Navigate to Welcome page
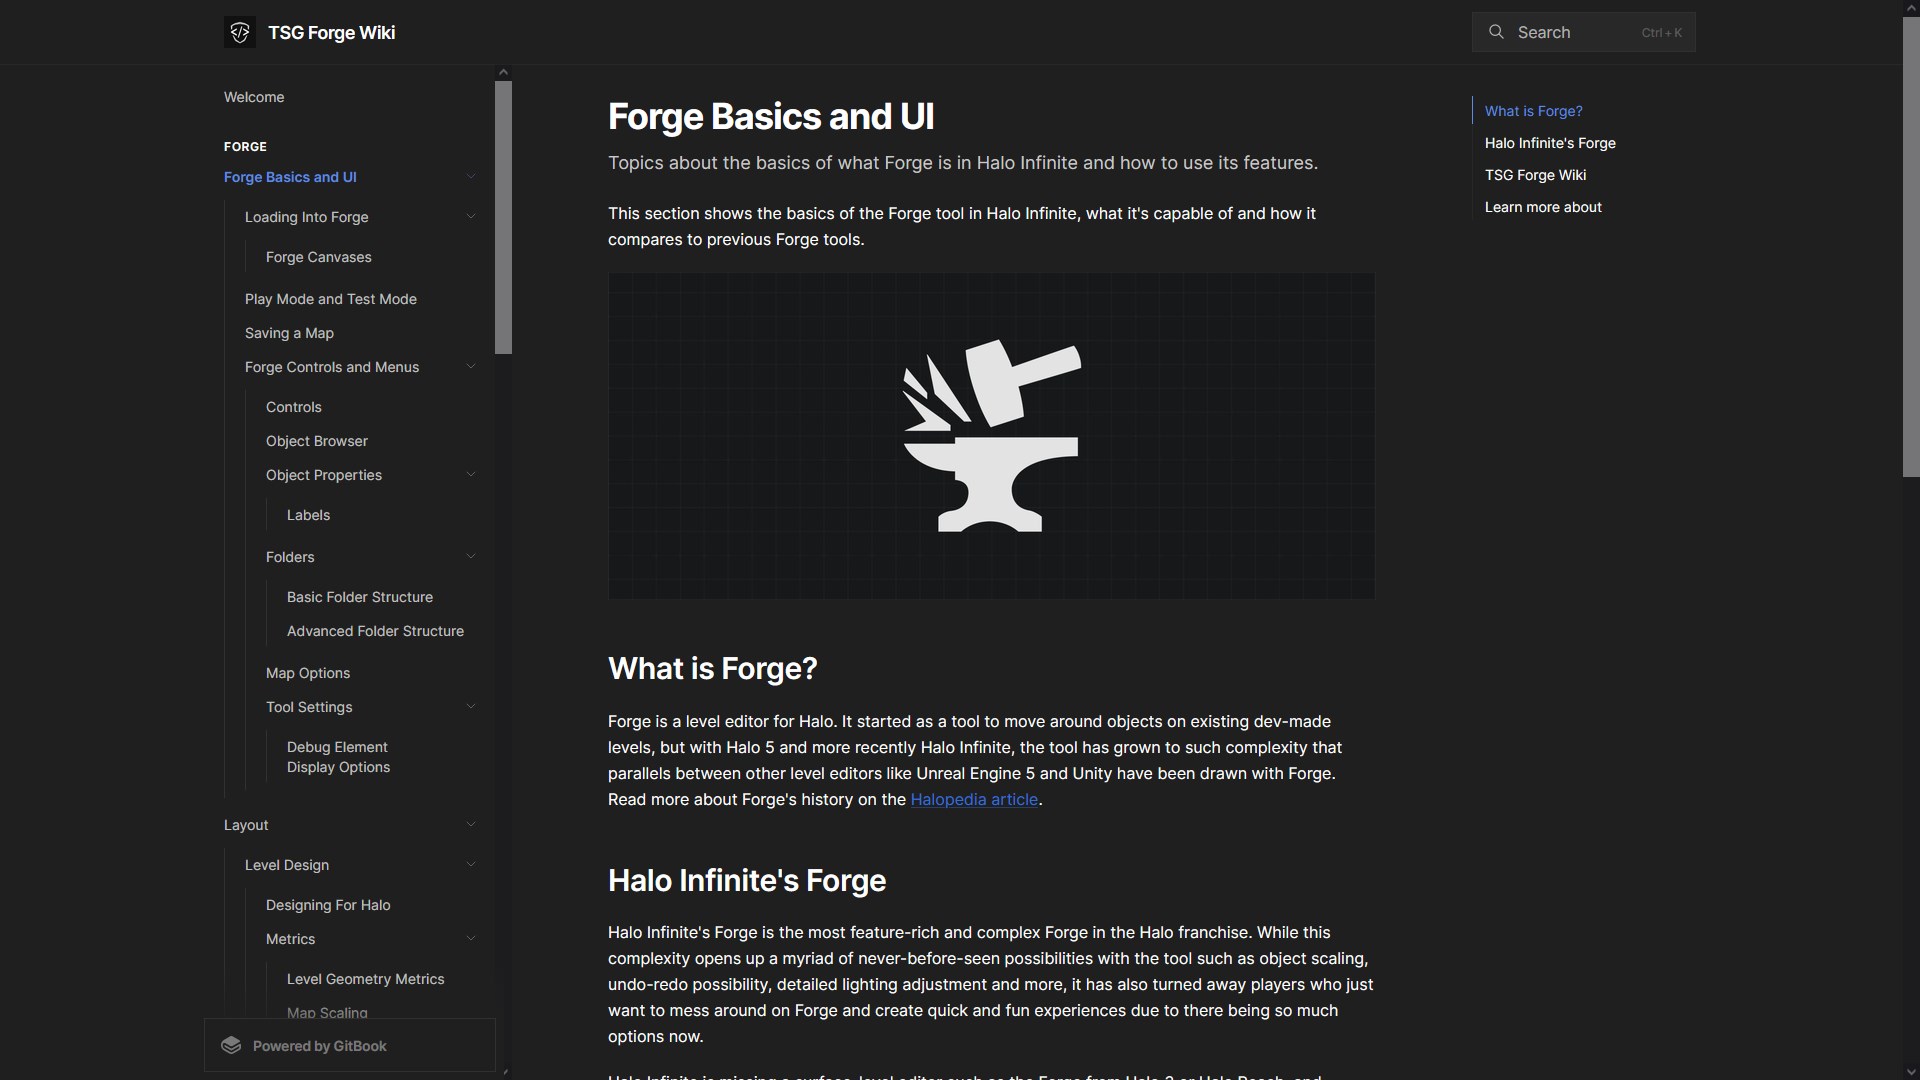 (253, 96)
